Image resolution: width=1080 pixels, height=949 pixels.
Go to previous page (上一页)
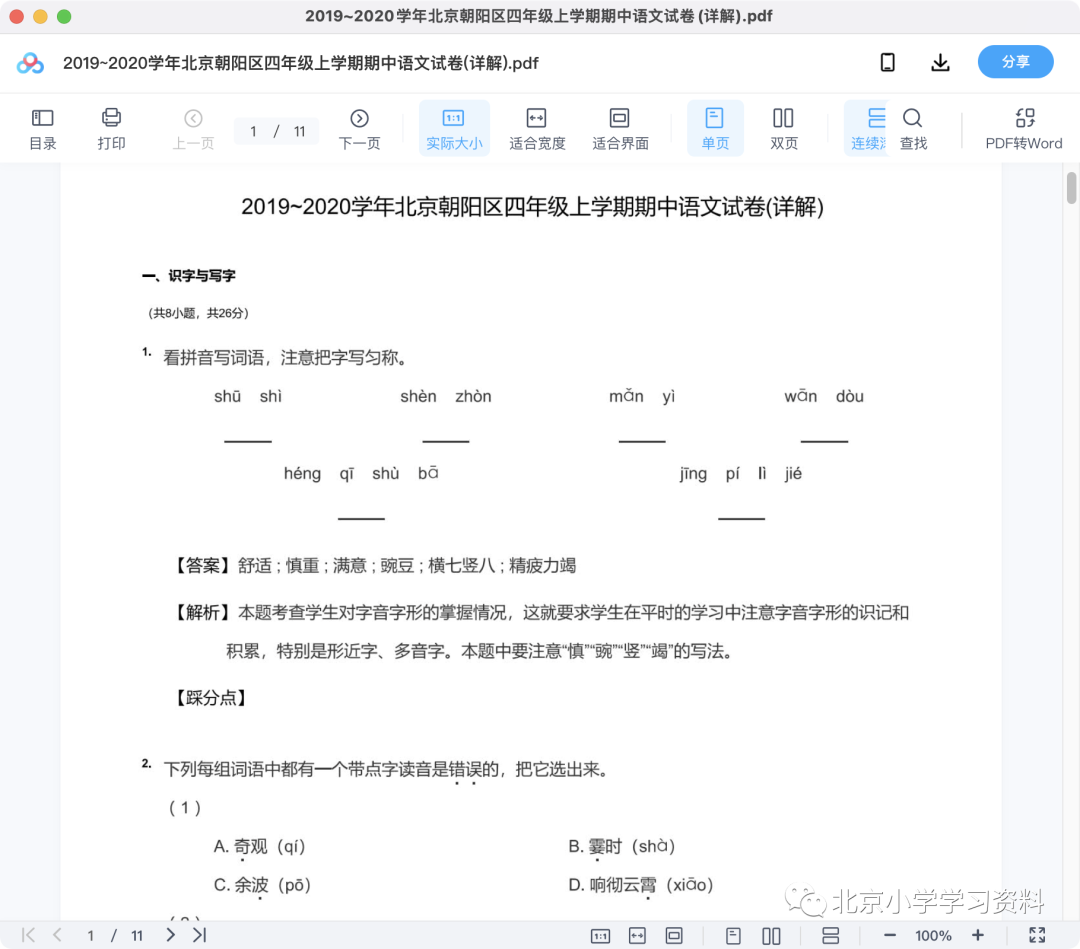point(193,129)
